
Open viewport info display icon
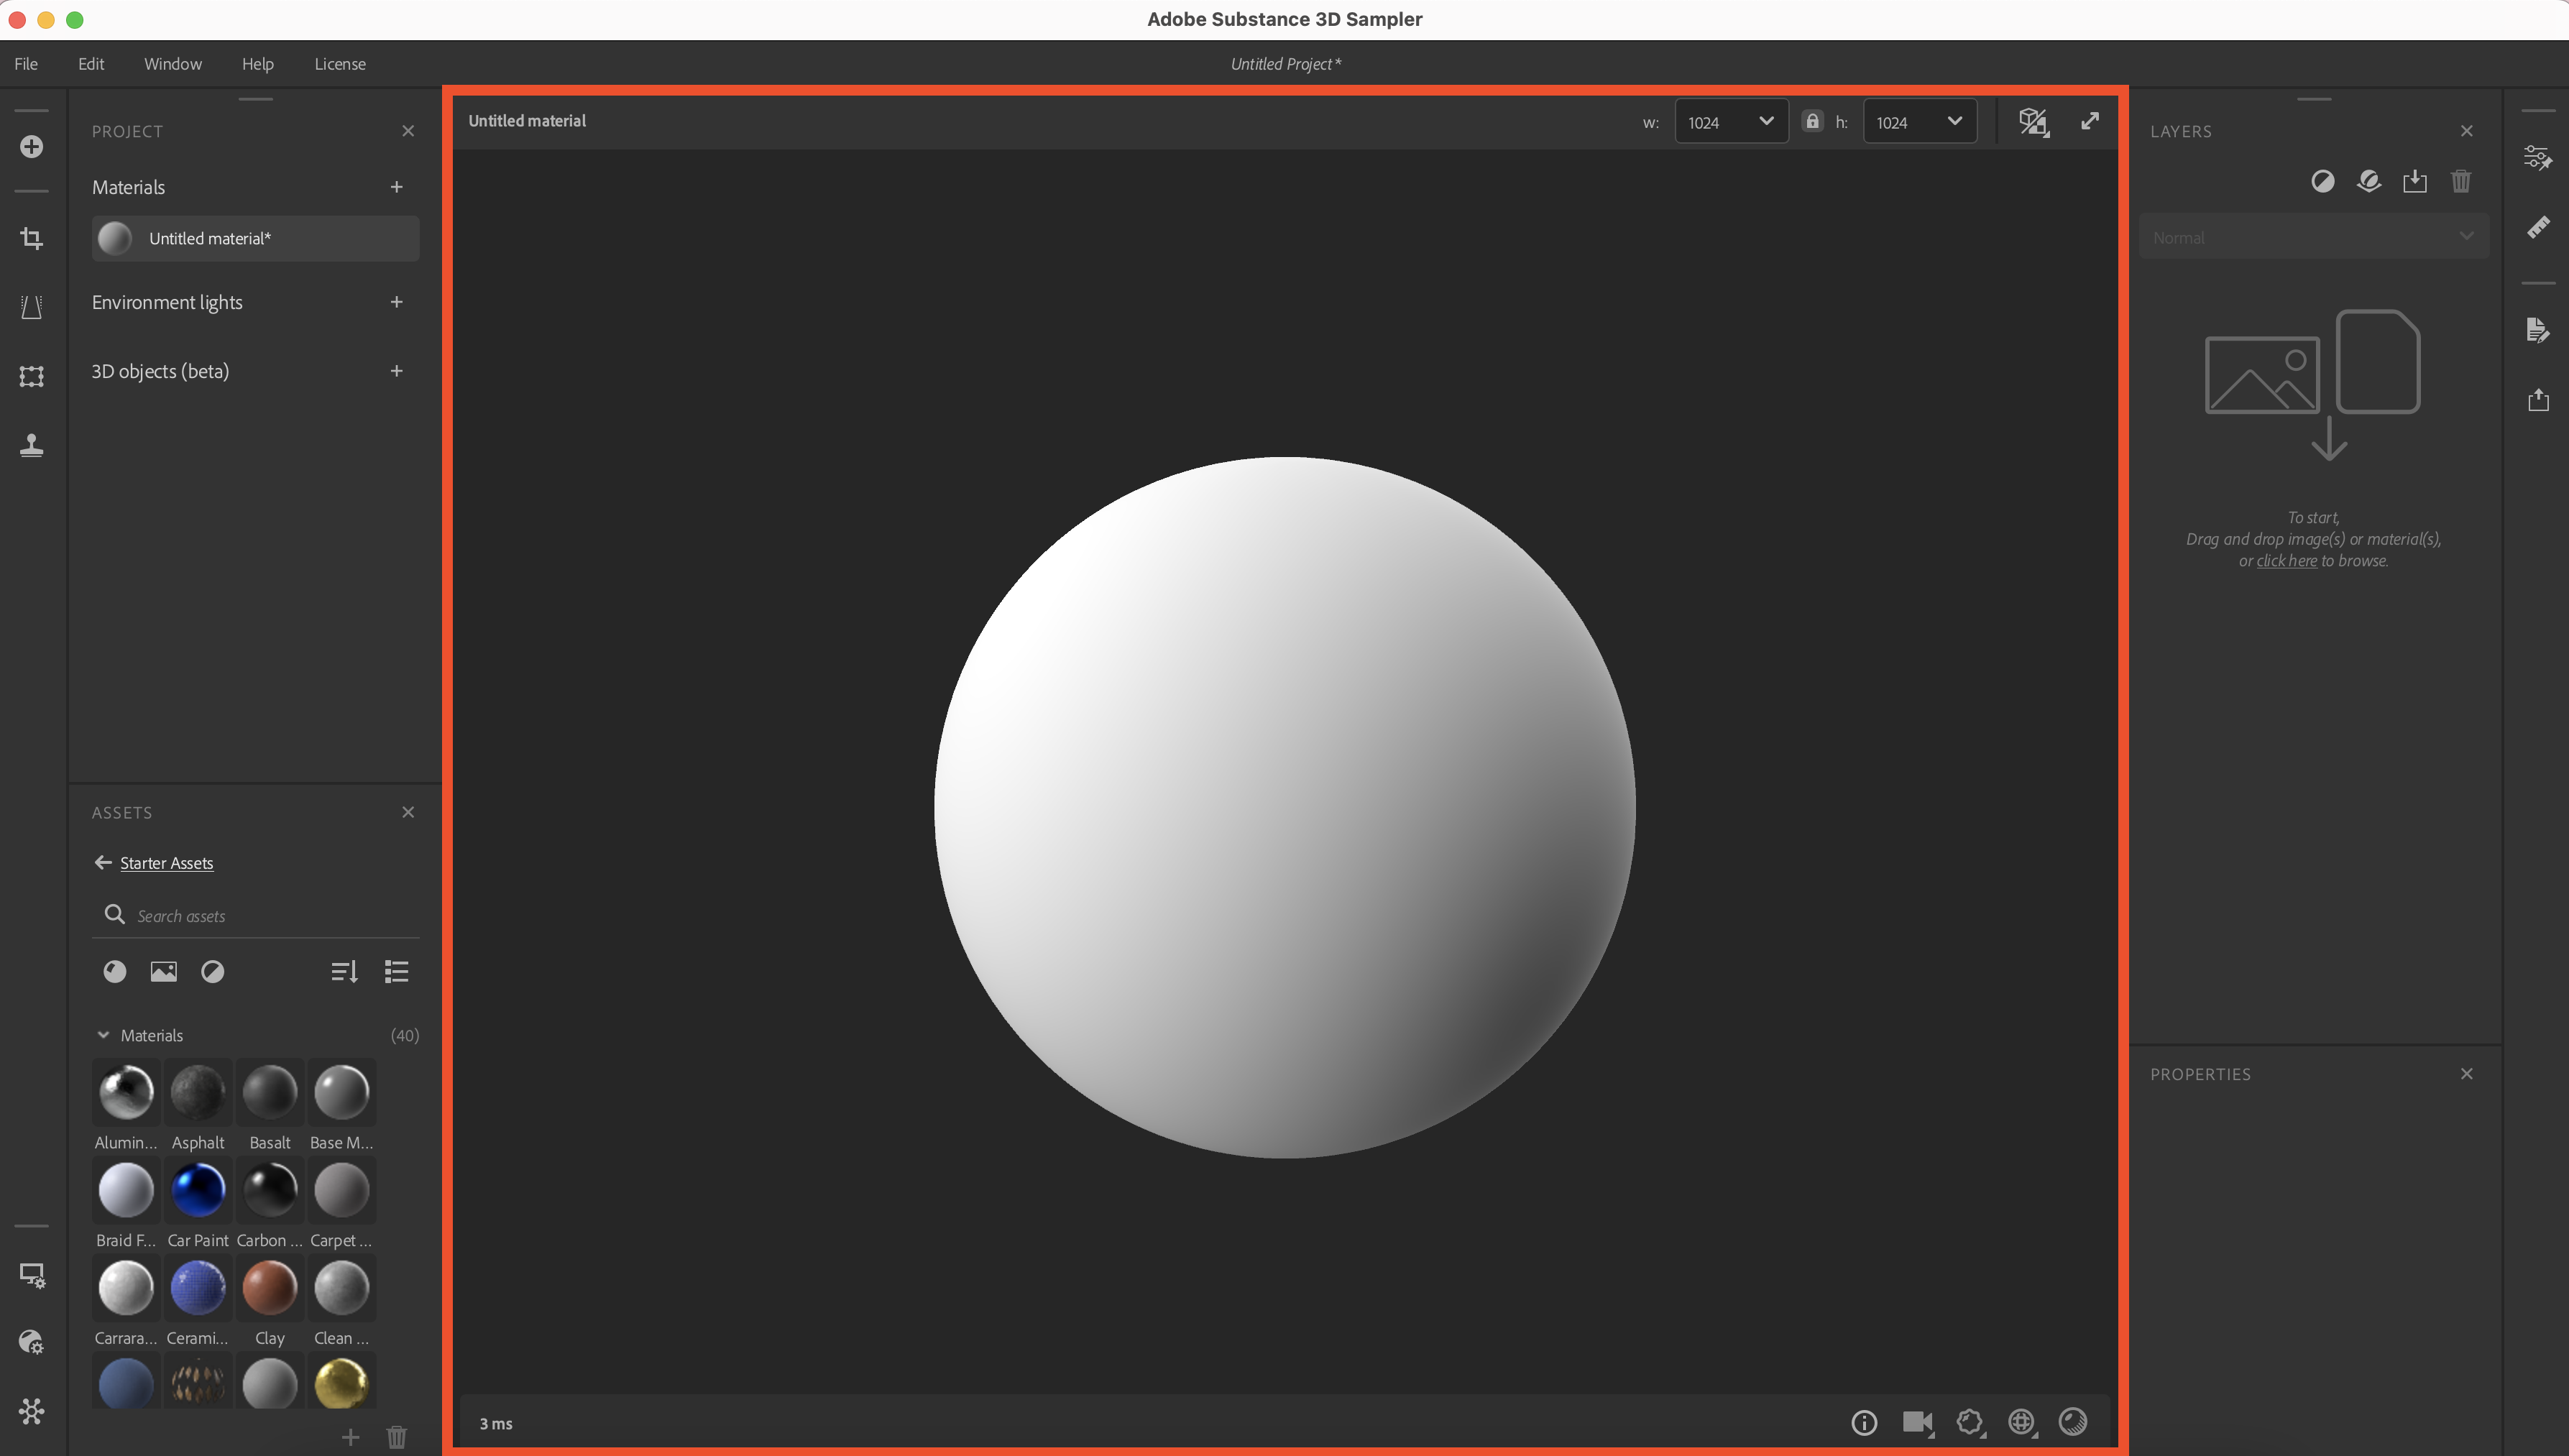click(x=1863, y=1422)
